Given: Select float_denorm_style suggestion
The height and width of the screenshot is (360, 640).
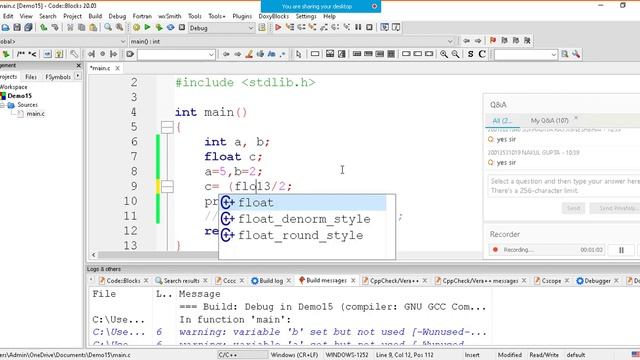Looking at the screenshot, I should pyautogui.click(x=303, y=219).
